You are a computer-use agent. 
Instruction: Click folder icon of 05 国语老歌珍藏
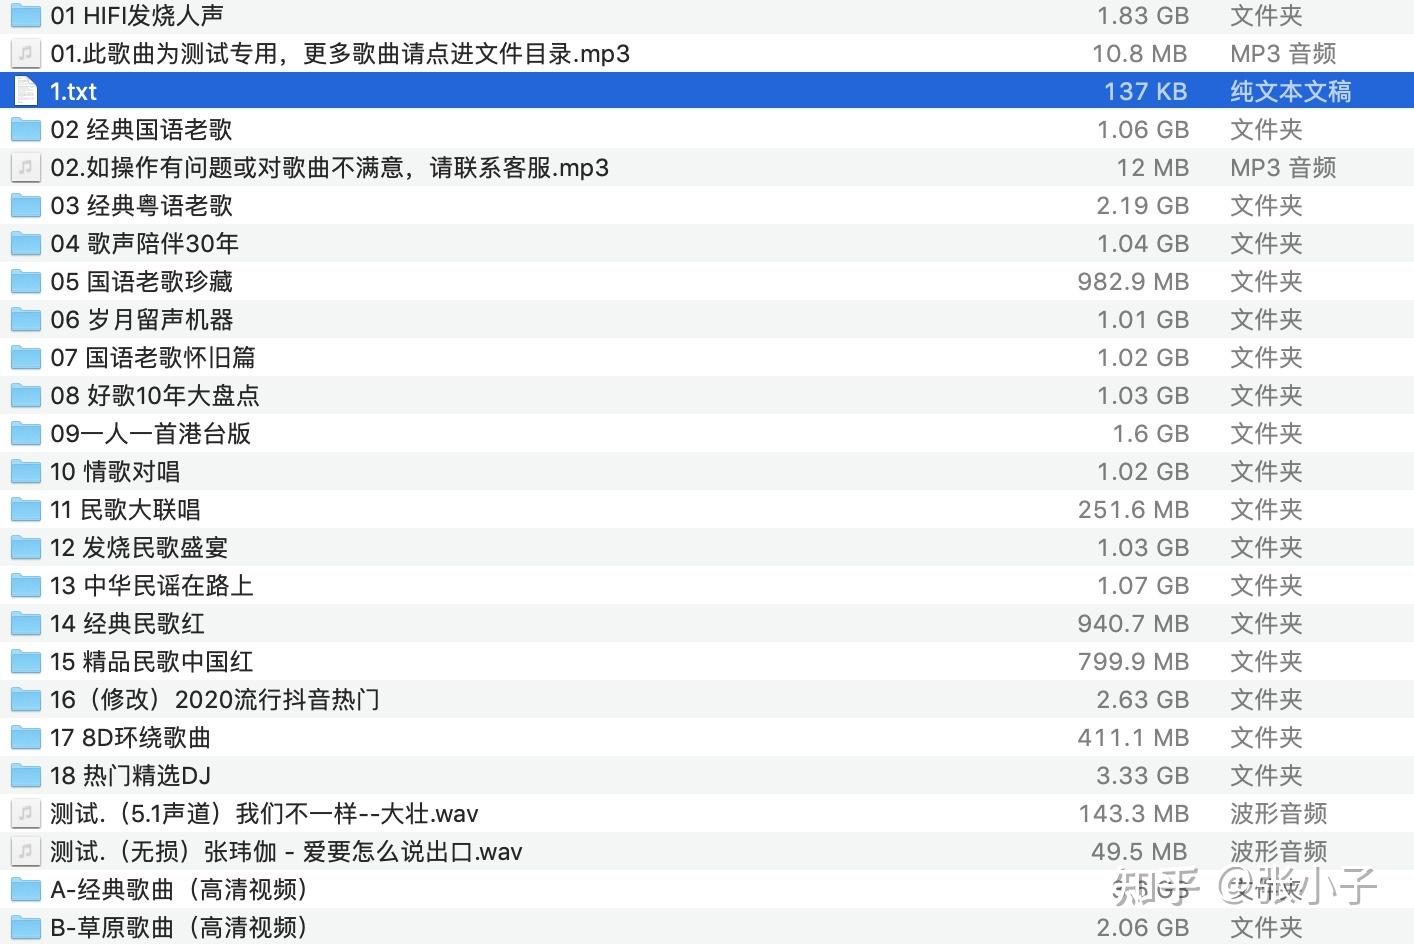point(25,282)
